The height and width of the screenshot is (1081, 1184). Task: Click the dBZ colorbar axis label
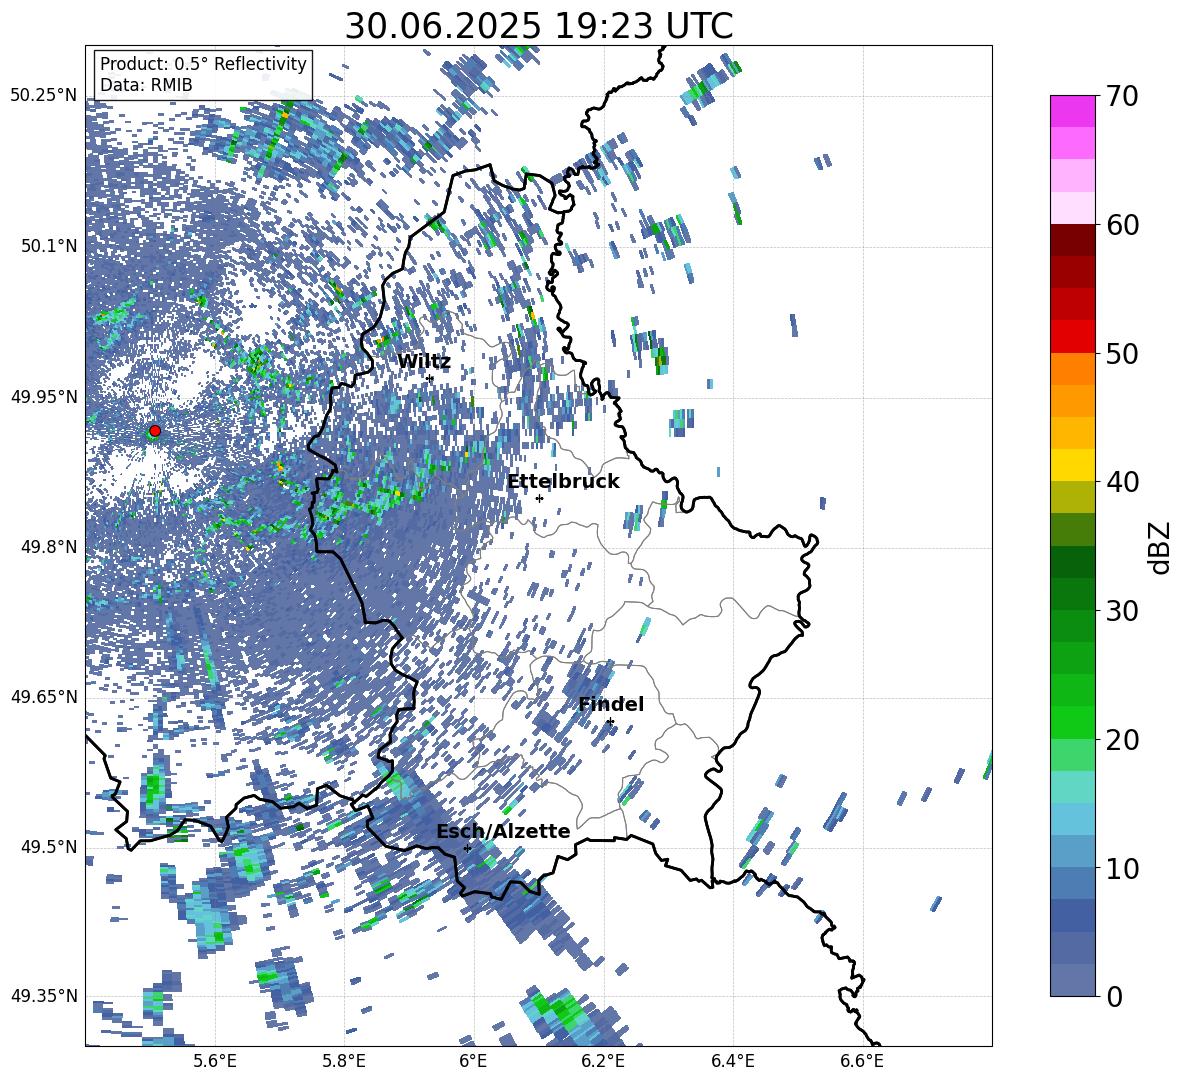pyautogui.click(x=1161, y=547)
